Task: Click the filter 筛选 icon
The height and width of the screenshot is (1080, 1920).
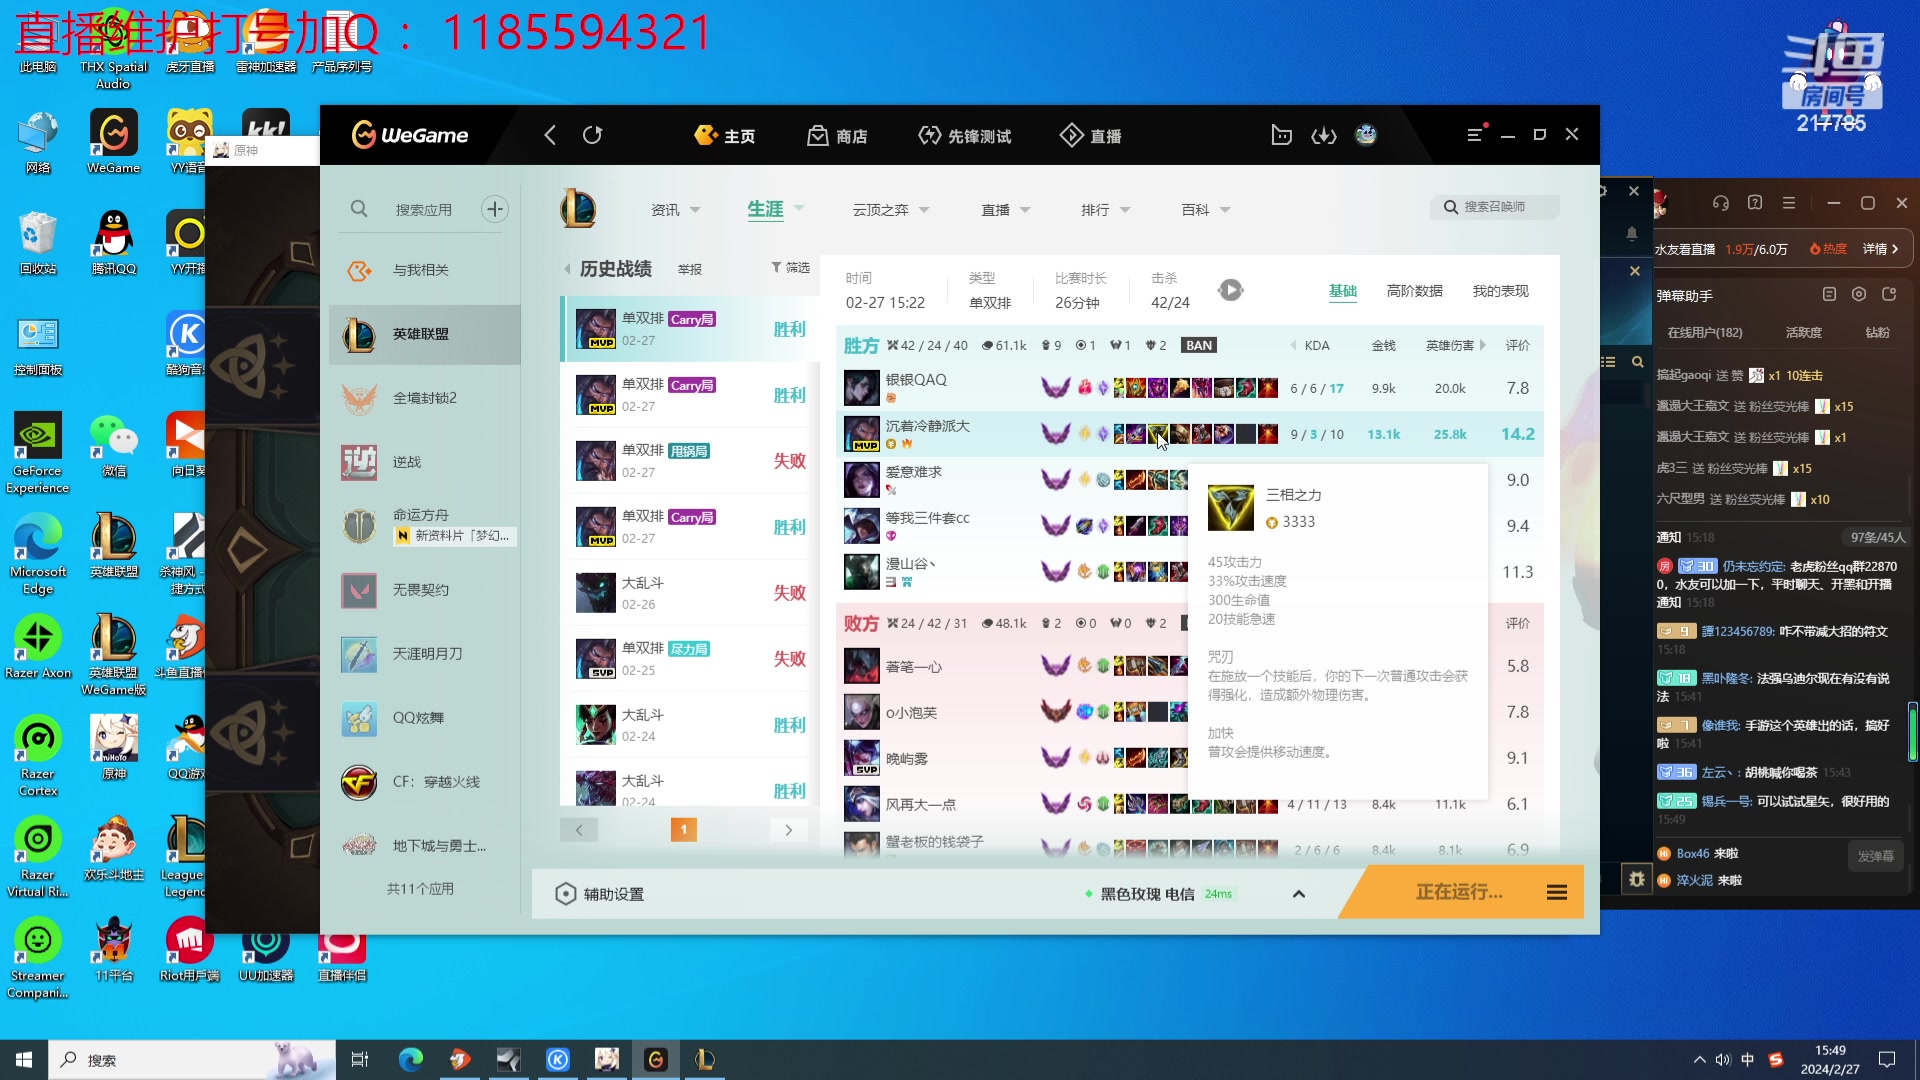Action: [777, 268]
